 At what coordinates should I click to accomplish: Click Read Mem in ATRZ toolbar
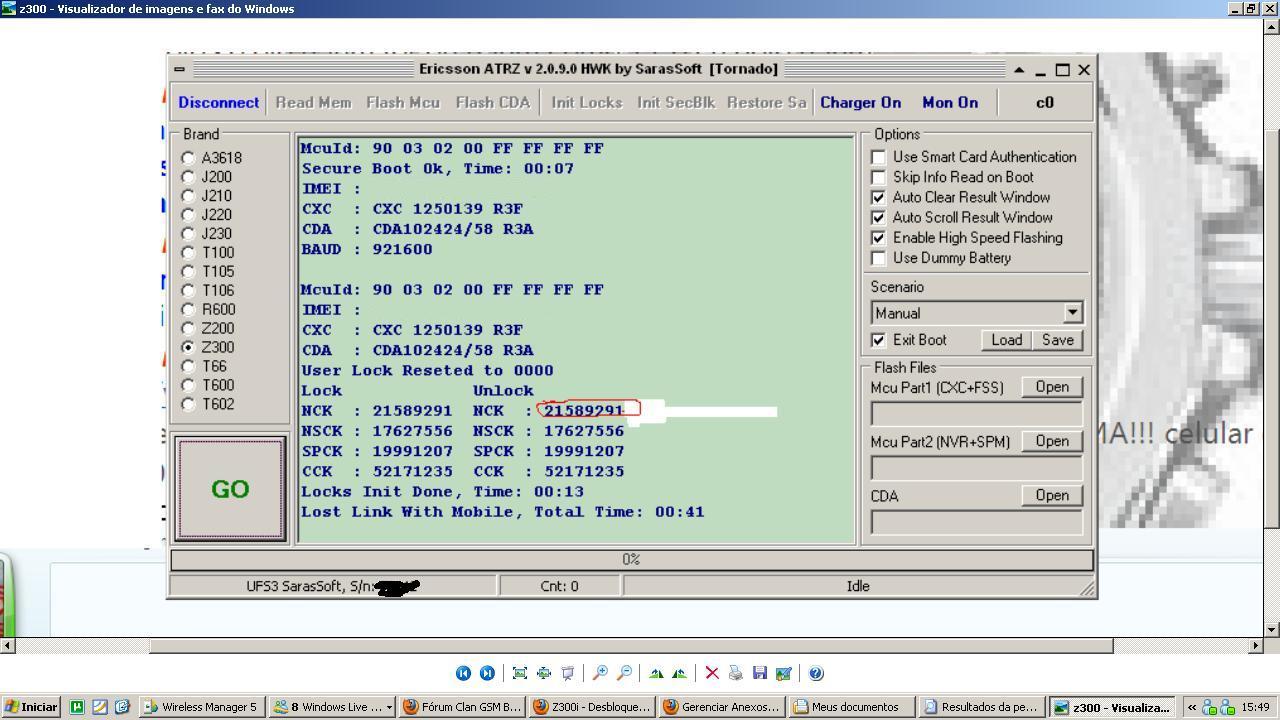313,102
